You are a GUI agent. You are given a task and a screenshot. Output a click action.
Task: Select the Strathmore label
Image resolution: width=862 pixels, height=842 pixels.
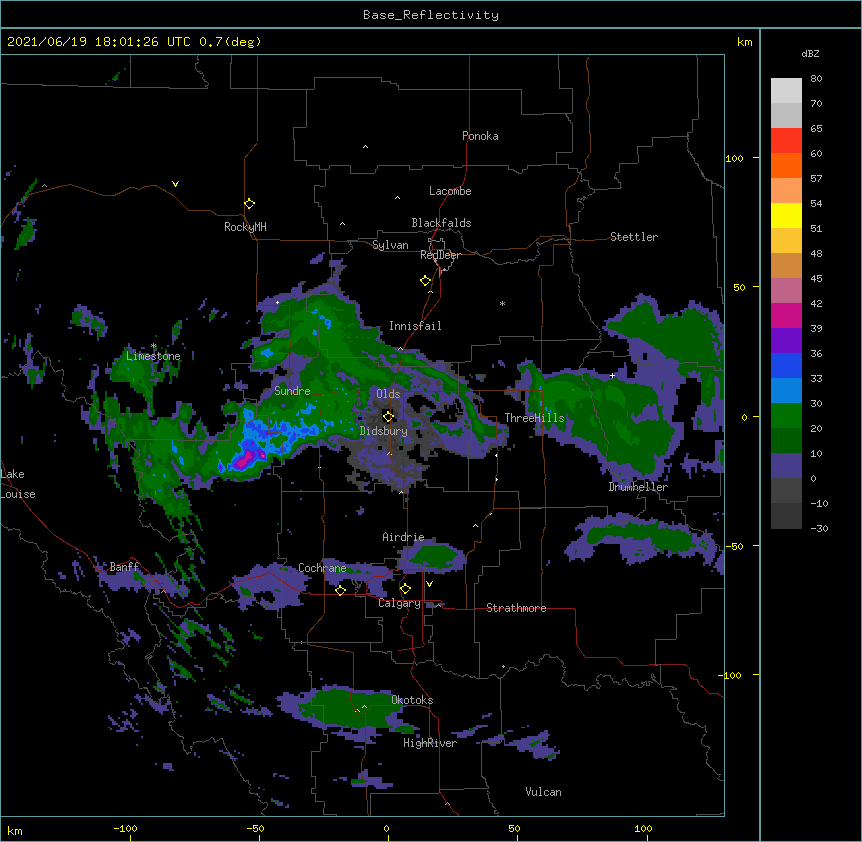tap(516, 608)
